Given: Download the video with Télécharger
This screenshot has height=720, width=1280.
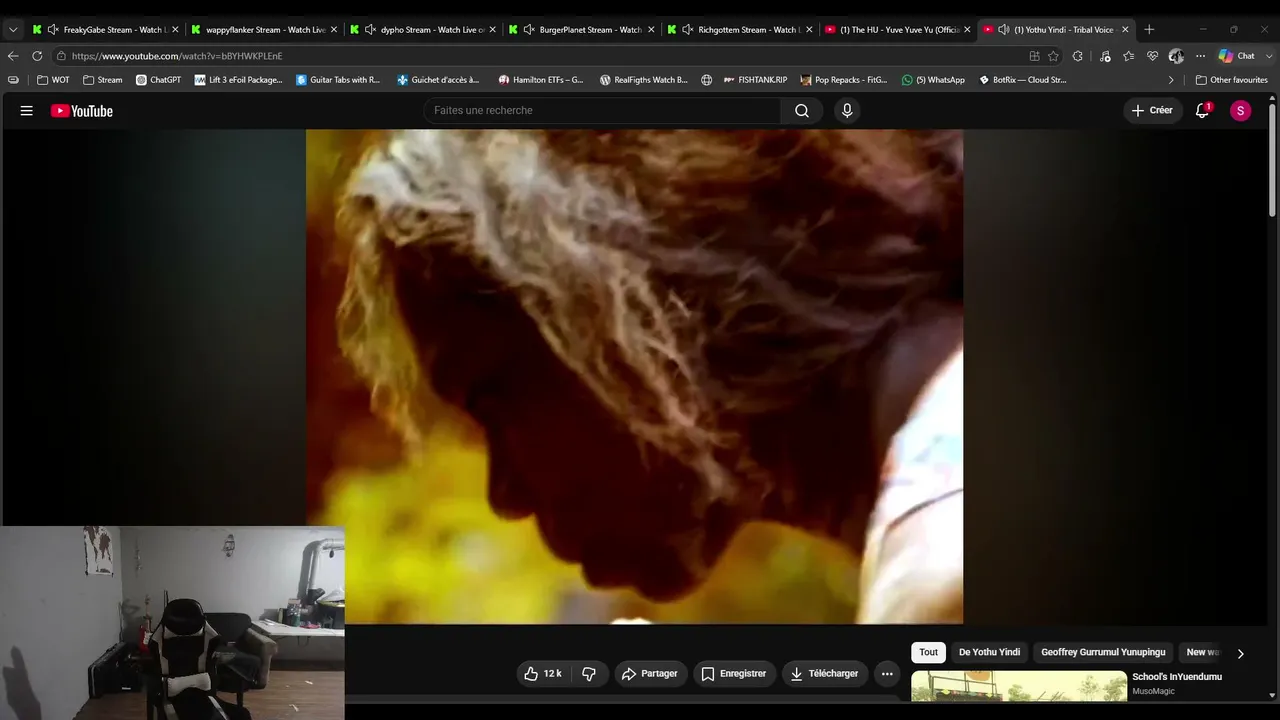Looking at the screenshot, I should click(825, 674).
